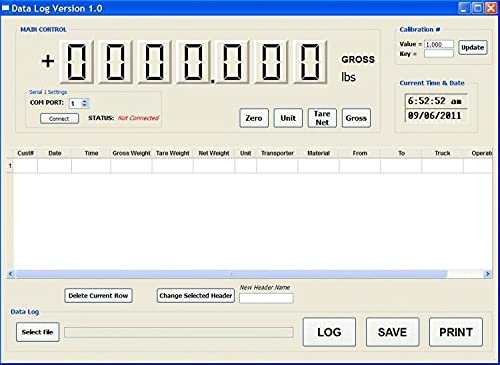Image resolution: width=500 pixels, height=365 pixels.
Task: Focus the calibration Key field
Action: [x=439, y=54]
